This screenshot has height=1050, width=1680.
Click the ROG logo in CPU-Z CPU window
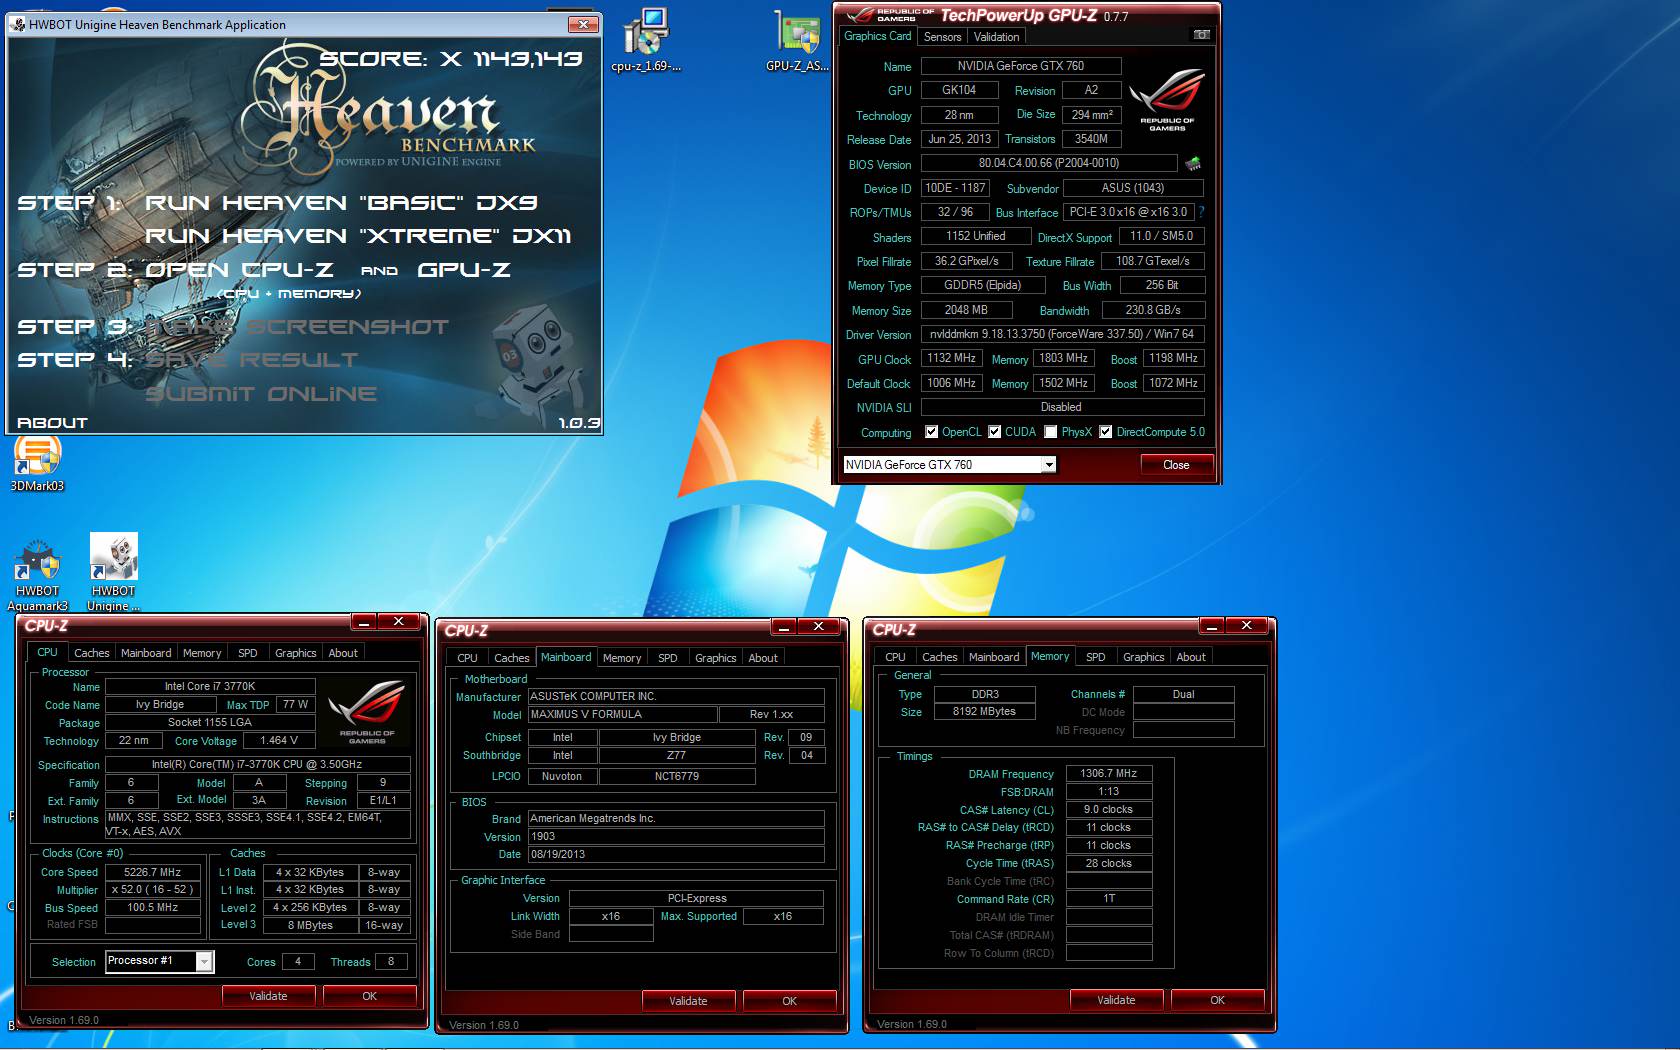(367, 712)
